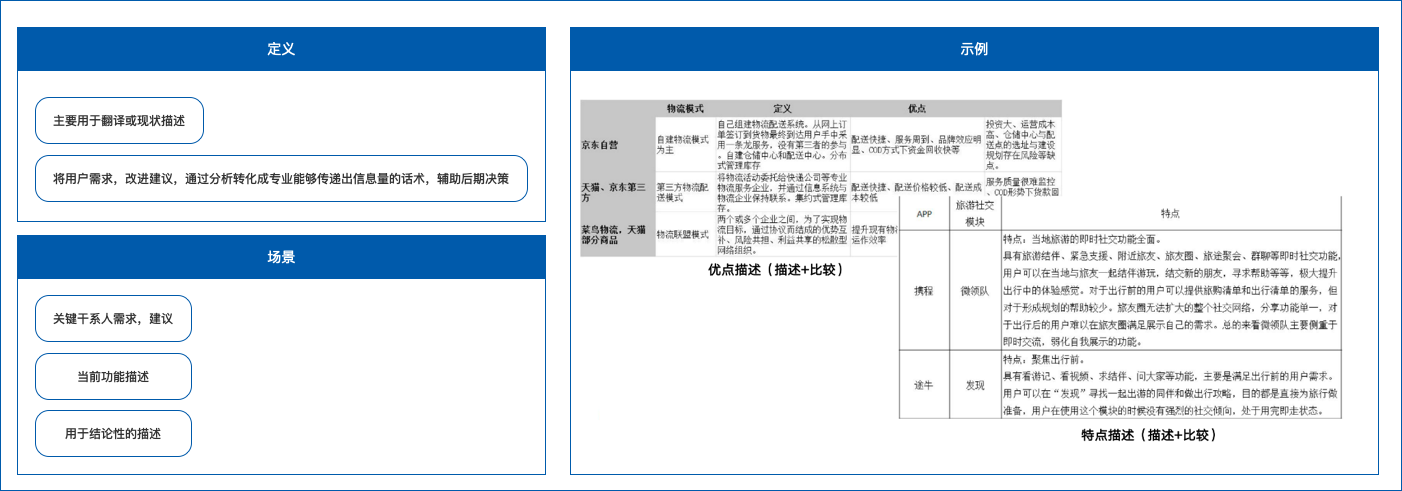The height and width of the screenshot is (491, 1402).
Task: Click the 将用户需求，改进建议 description box
Action: (x=281, y=179)
